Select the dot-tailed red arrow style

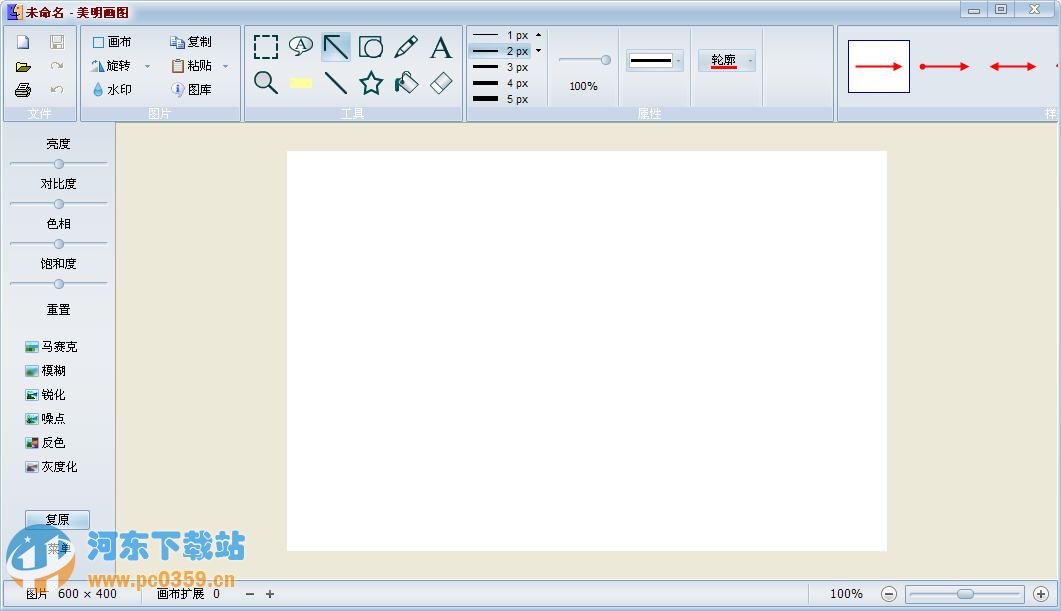point(945,66)
